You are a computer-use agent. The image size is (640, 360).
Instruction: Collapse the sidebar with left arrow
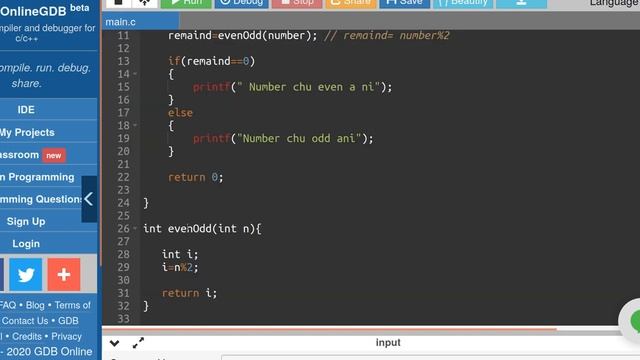point(89,199)
